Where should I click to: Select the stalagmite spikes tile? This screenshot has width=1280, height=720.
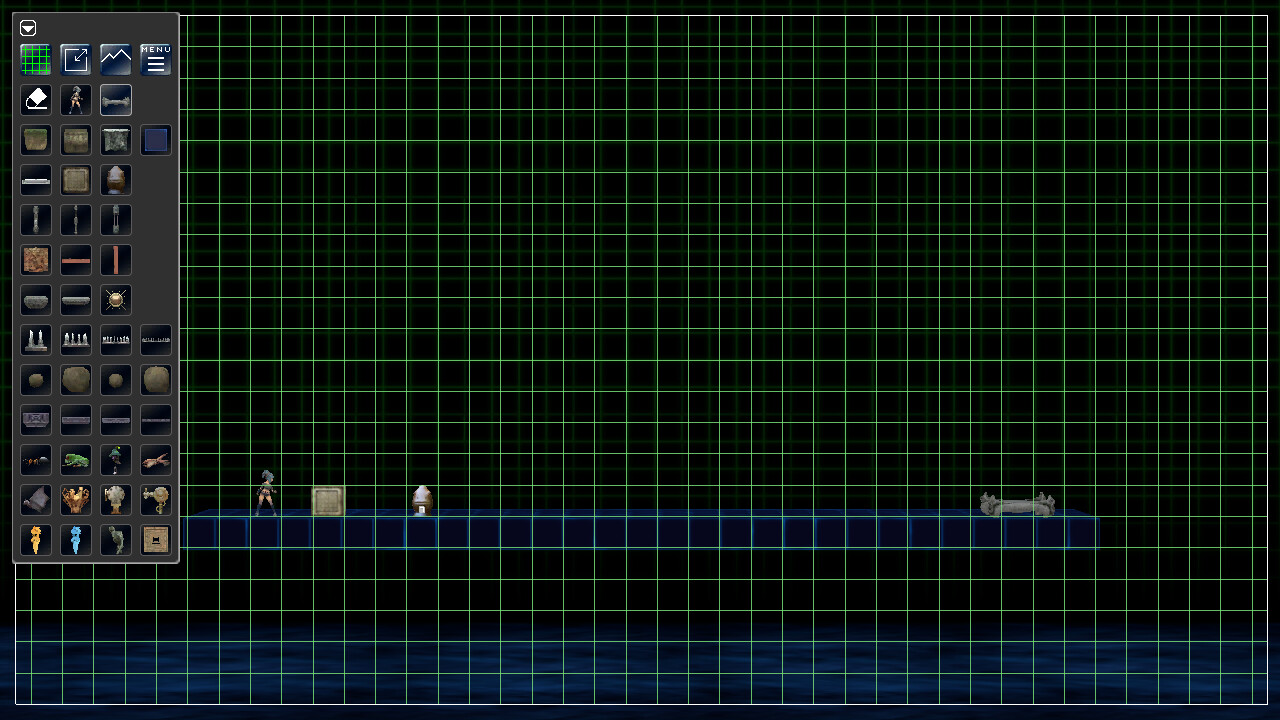click(x=36, y=340)
